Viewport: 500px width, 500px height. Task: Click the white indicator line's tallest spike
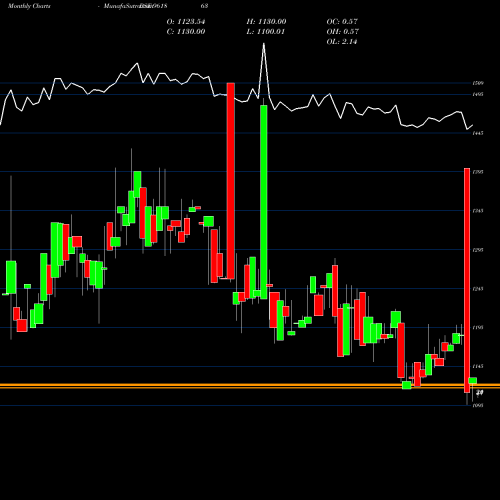264,45
